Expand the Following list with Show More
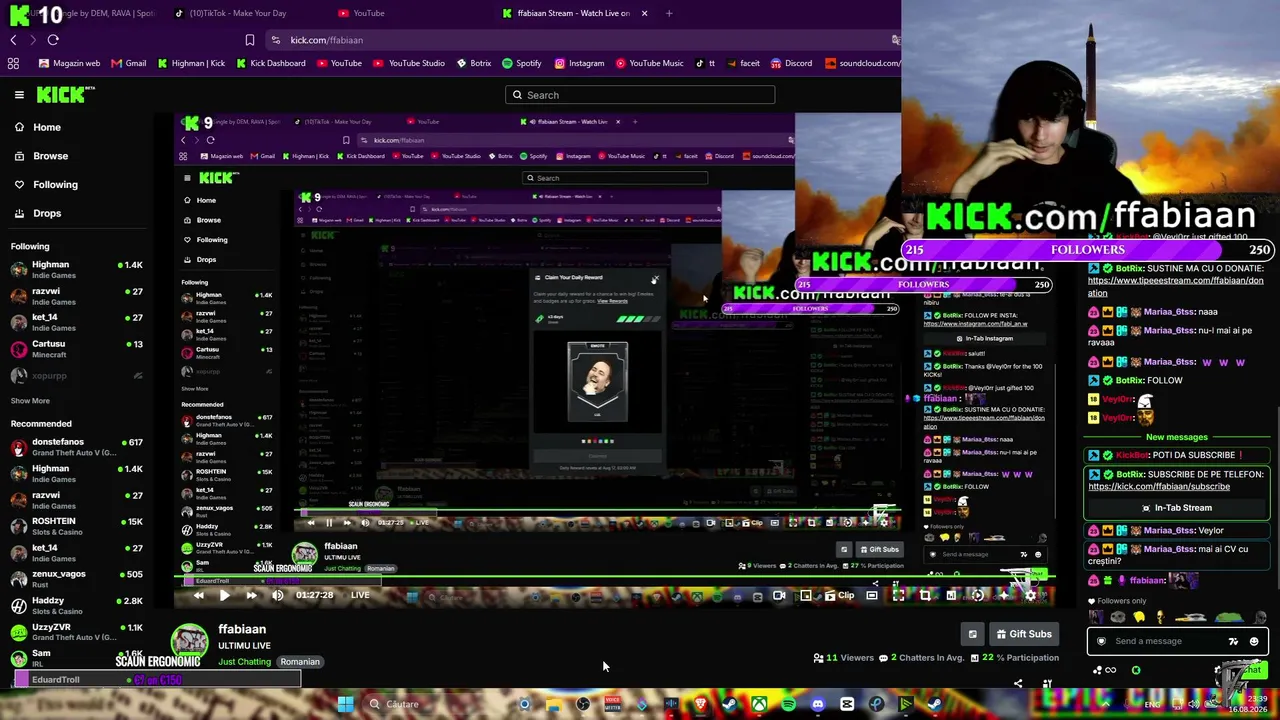This screenshot has height=720, width=1280. tap(30, 401)
